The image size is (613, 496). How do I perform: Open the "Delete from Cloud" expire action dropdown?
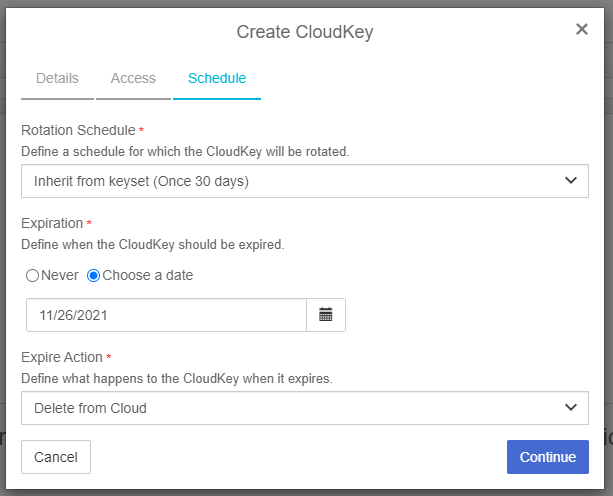(305, 408)
